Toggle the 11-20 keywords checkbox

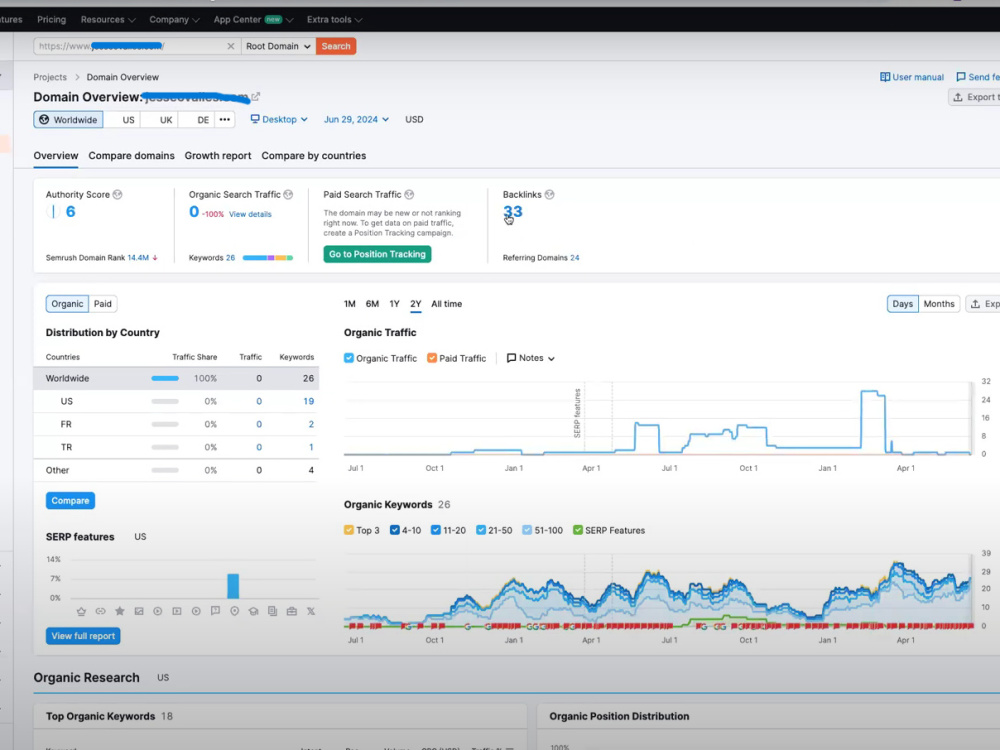tap(436, 530)
